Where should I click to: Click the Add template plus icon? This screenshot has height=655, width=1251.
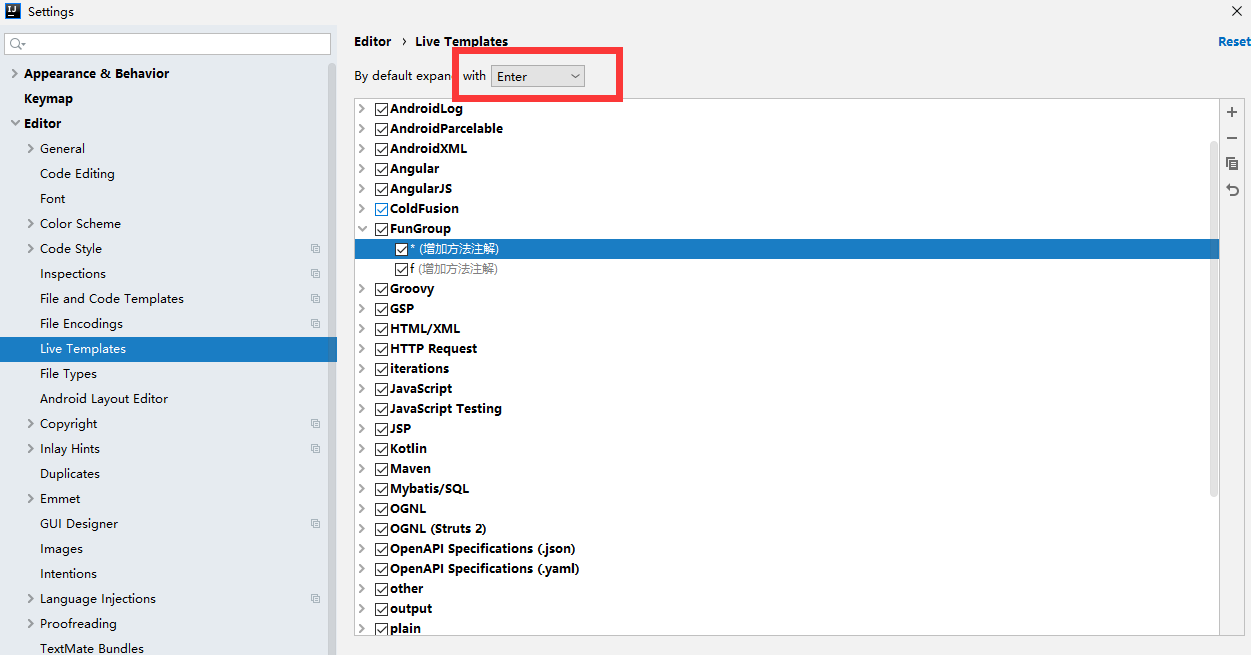click(x=1232, y=113)
